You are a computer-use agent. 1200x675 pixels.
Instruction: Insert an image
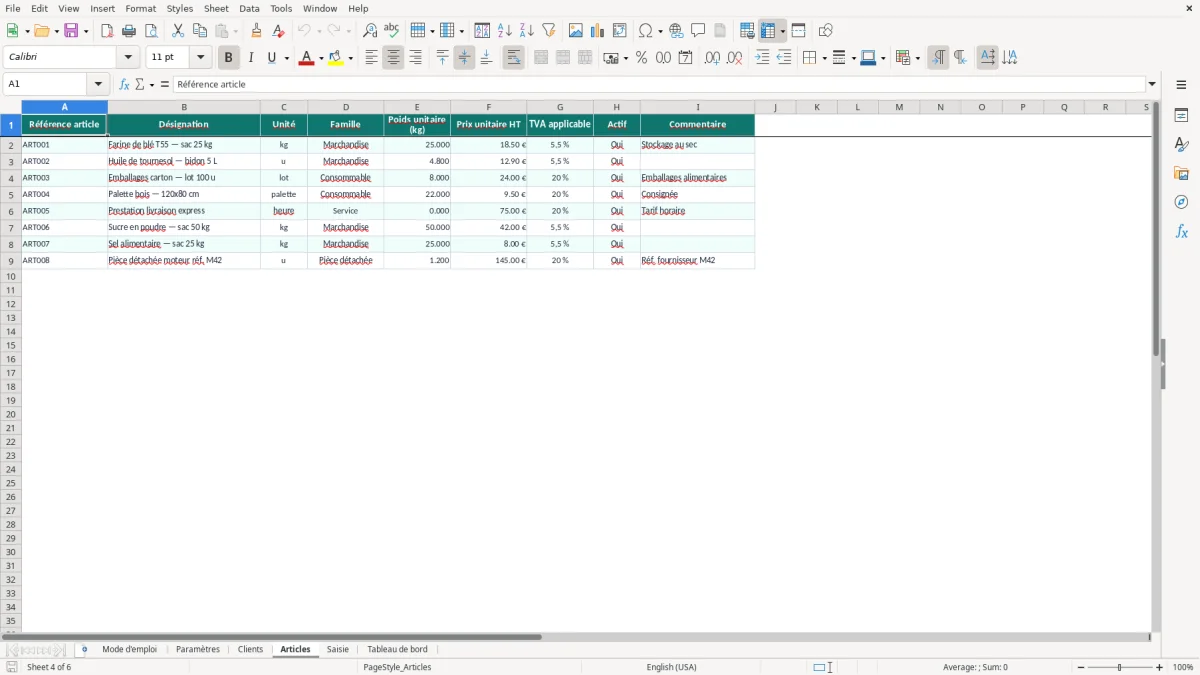[x=576, y=31]
